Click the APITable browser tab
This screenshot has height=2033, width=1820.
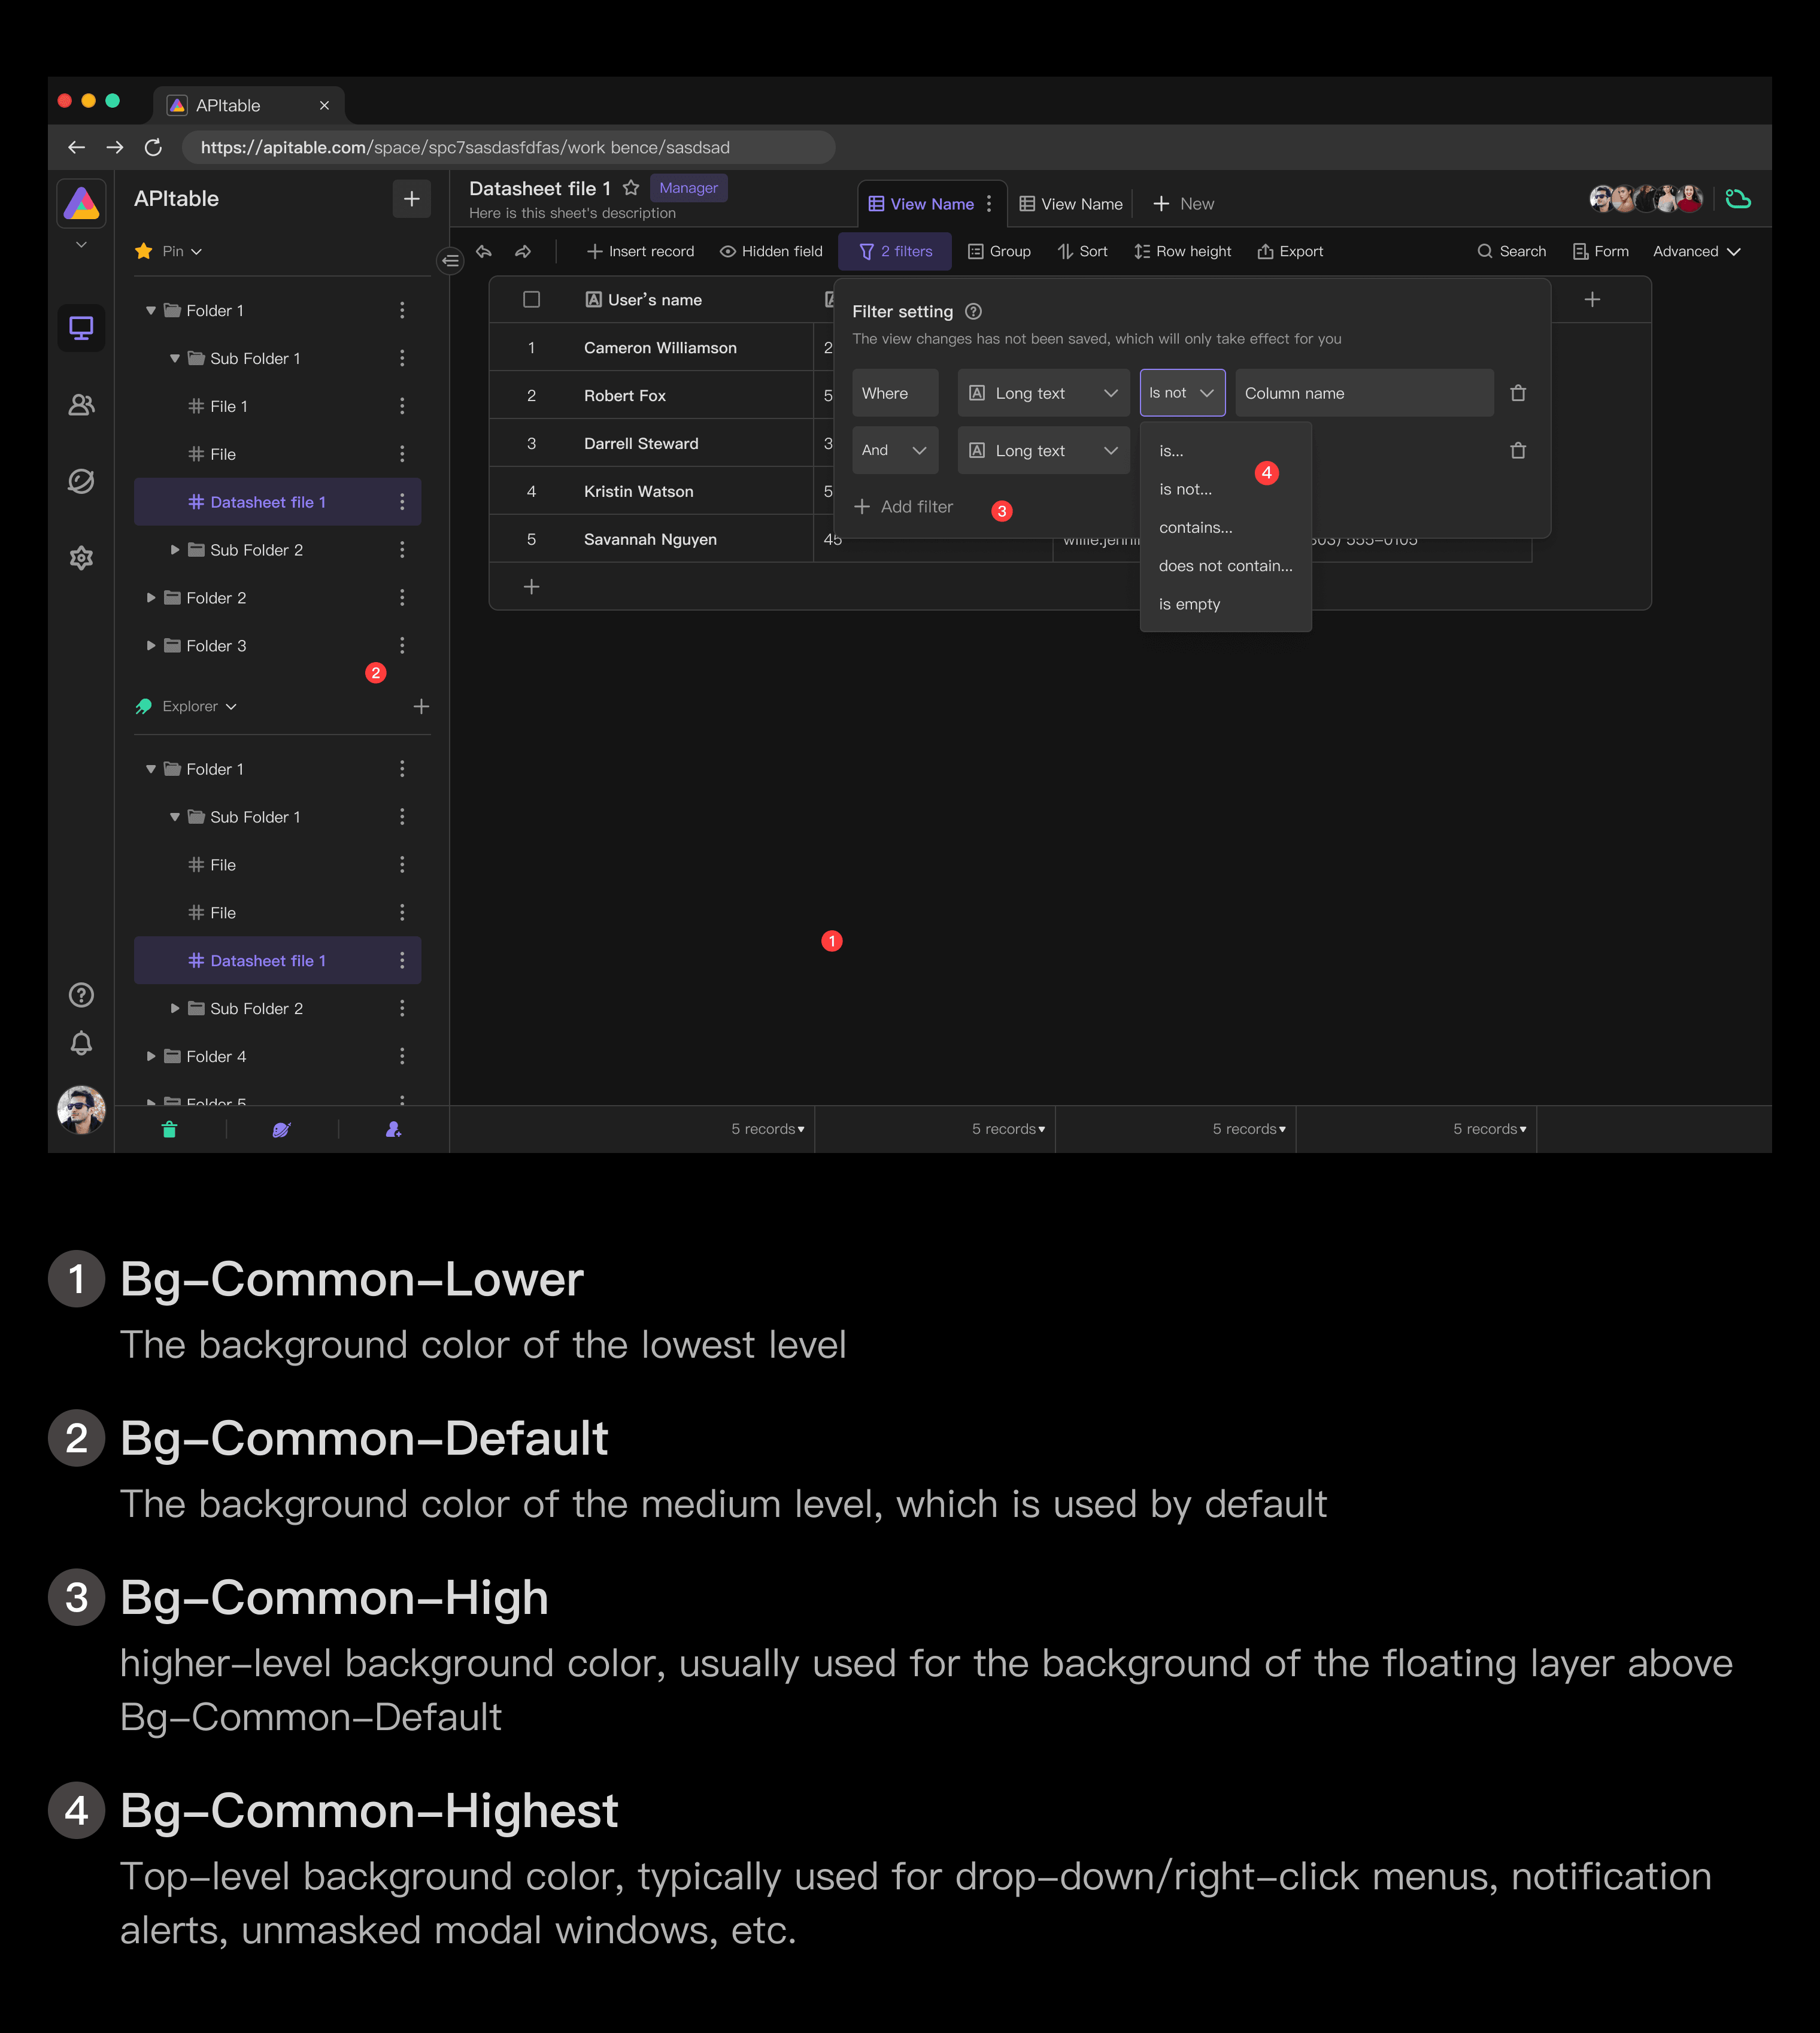248,105
